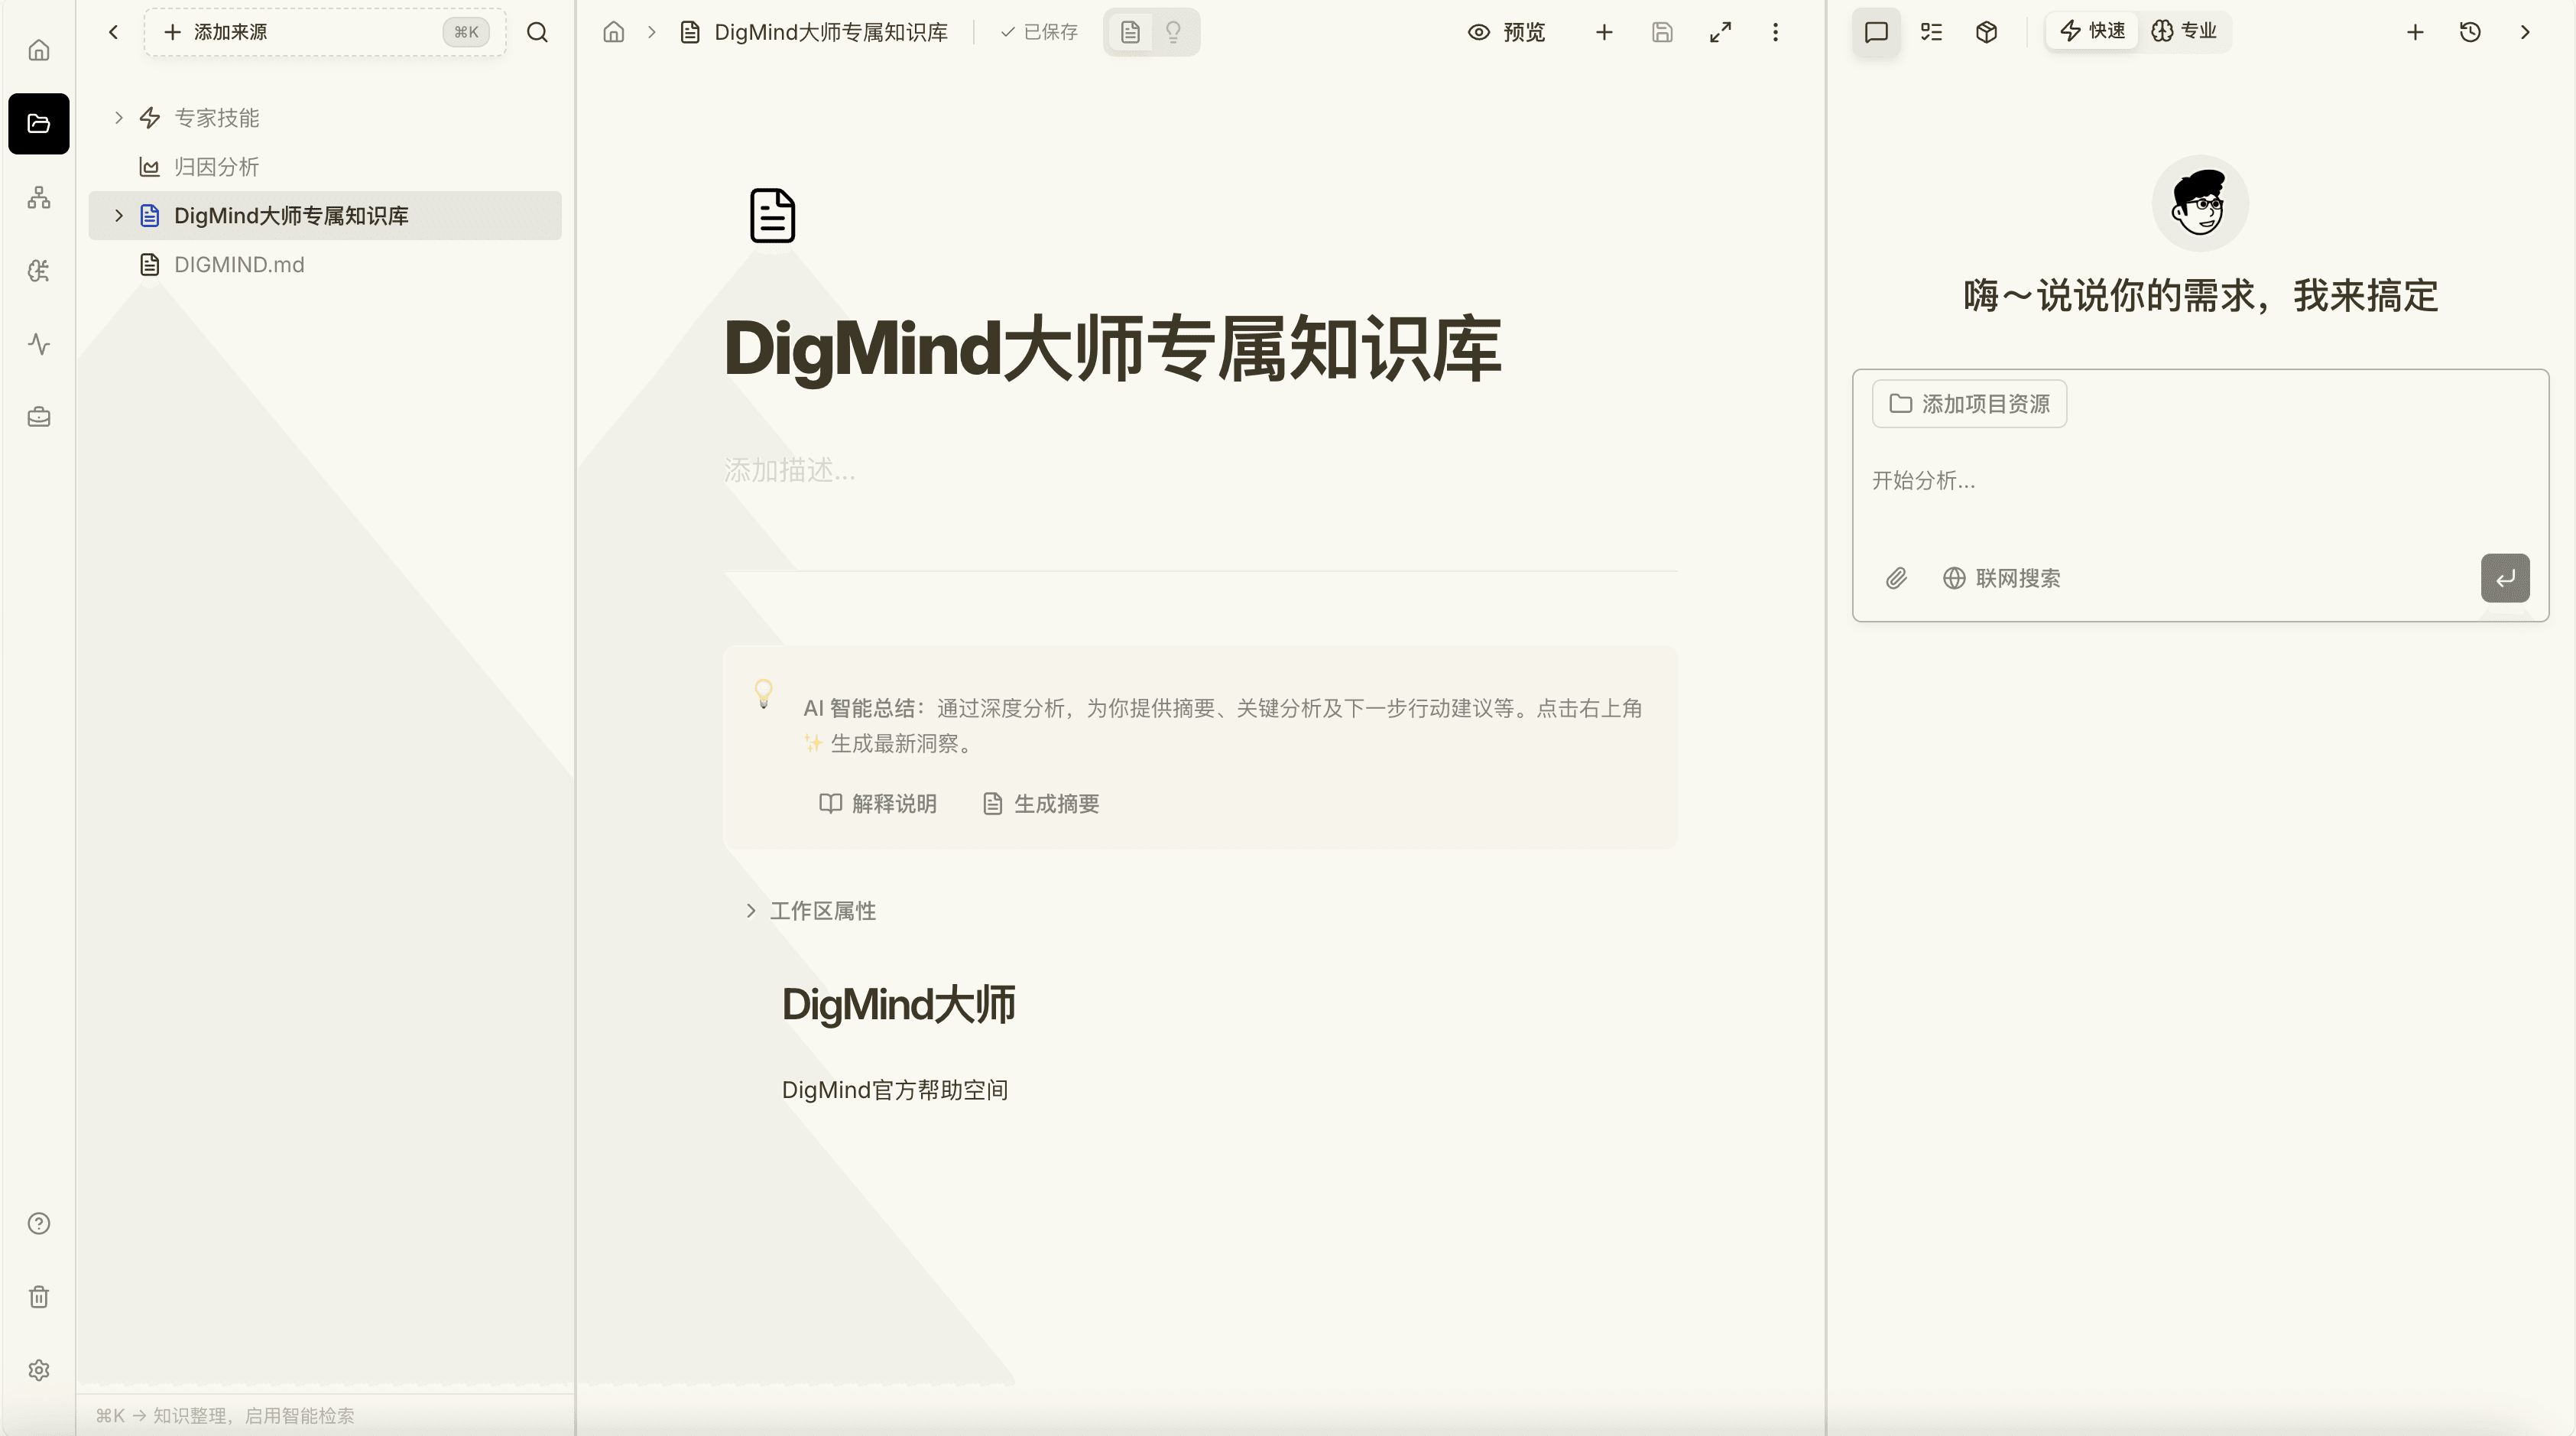Open the briefcase icon in sidebar
Image resolution: width=2576 pixels, height=1436 pixels.
38,417
